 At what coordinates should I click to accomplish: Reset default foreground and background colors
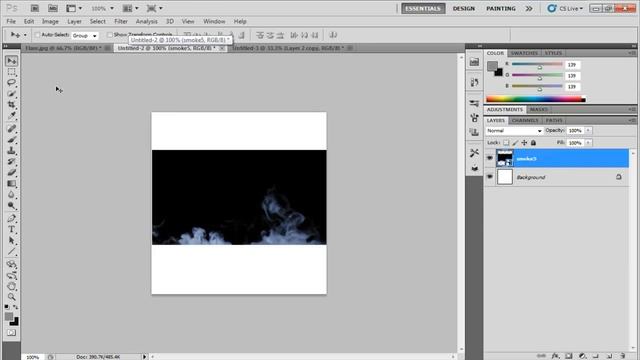tap(7, 307)
